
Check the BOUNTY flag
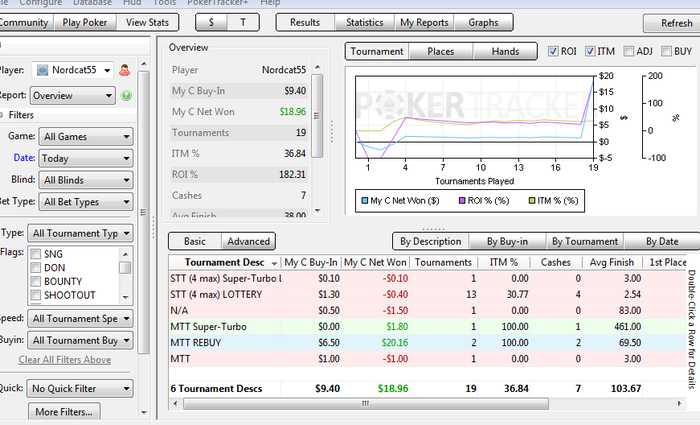[x=35, y=282]
